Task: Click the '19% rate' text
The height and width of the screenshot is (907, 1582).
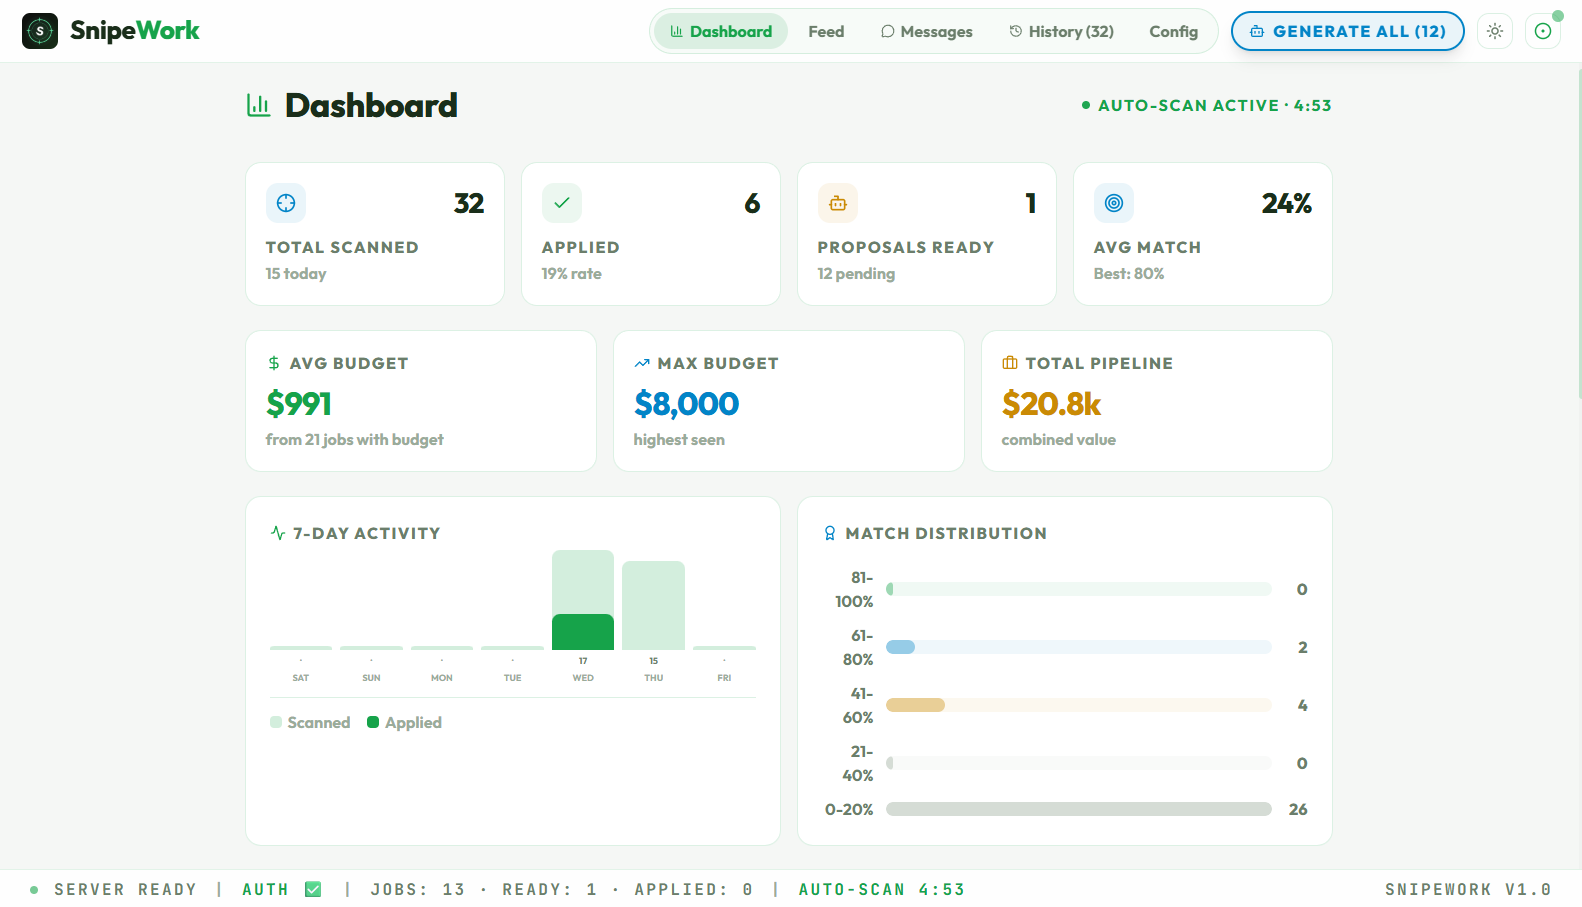Action: point(572,273)
